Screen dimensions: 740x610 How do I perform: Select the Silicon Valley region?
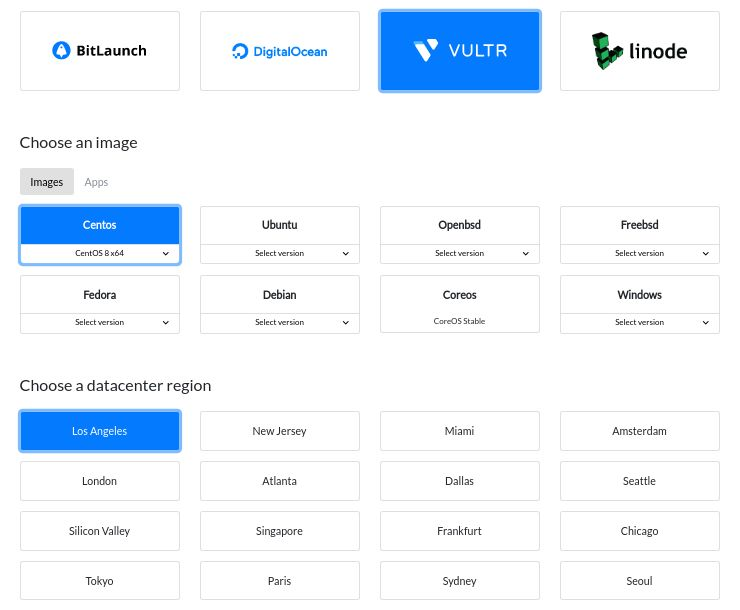100,531
